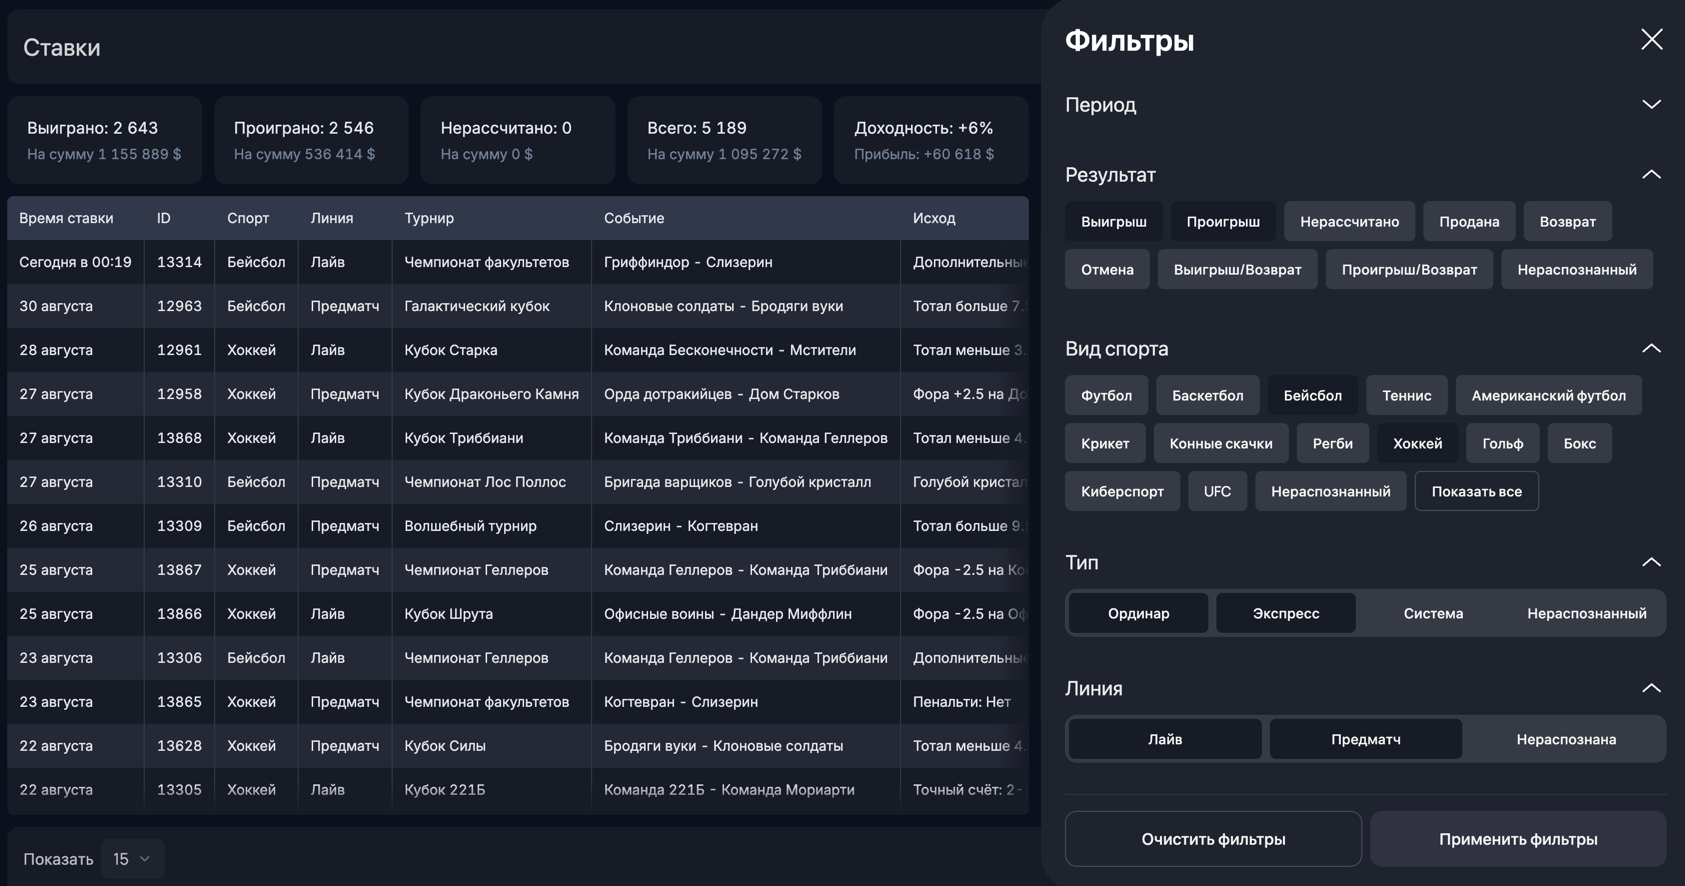The width and height of the screenshot is (1685, 886).
Task: Toggle the Выигрыш result filter
Action: point(1113,222)
